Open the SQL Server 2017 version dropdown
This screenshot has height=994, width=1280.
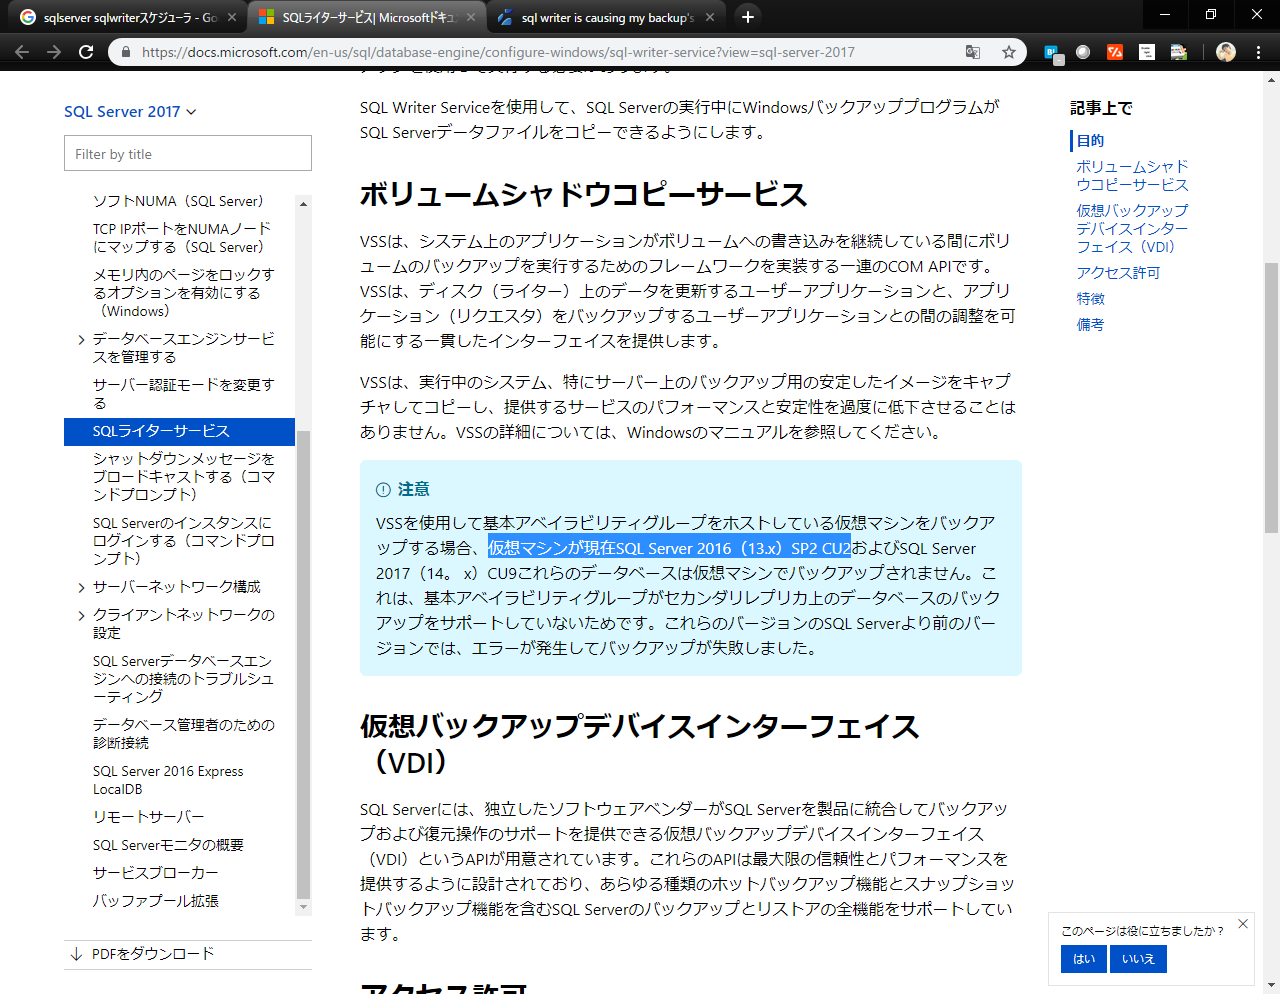pos(130,112)
